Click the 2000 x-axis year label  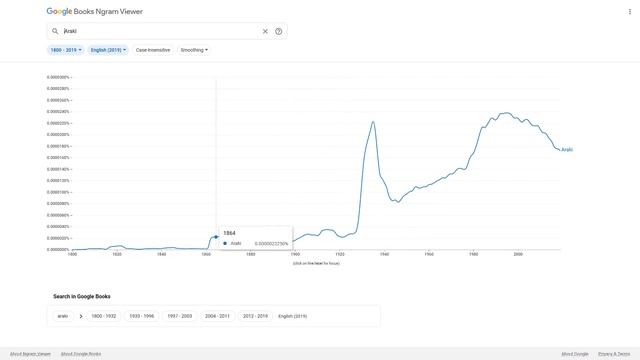[518, 254]
